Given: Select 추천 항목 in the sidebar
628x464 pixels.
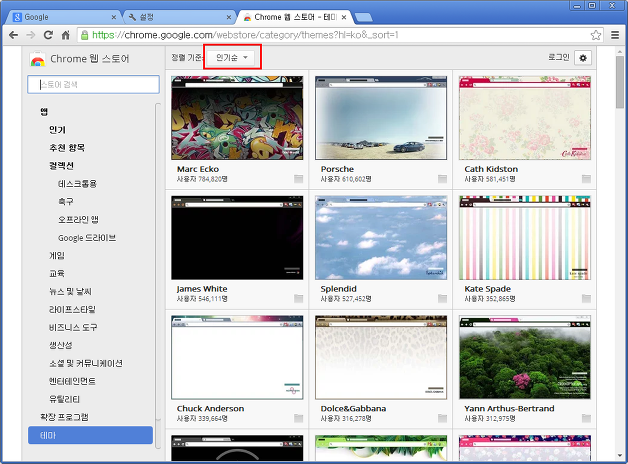Looking at the screenshot, I should pyautogui.click(x=67, y=148).
